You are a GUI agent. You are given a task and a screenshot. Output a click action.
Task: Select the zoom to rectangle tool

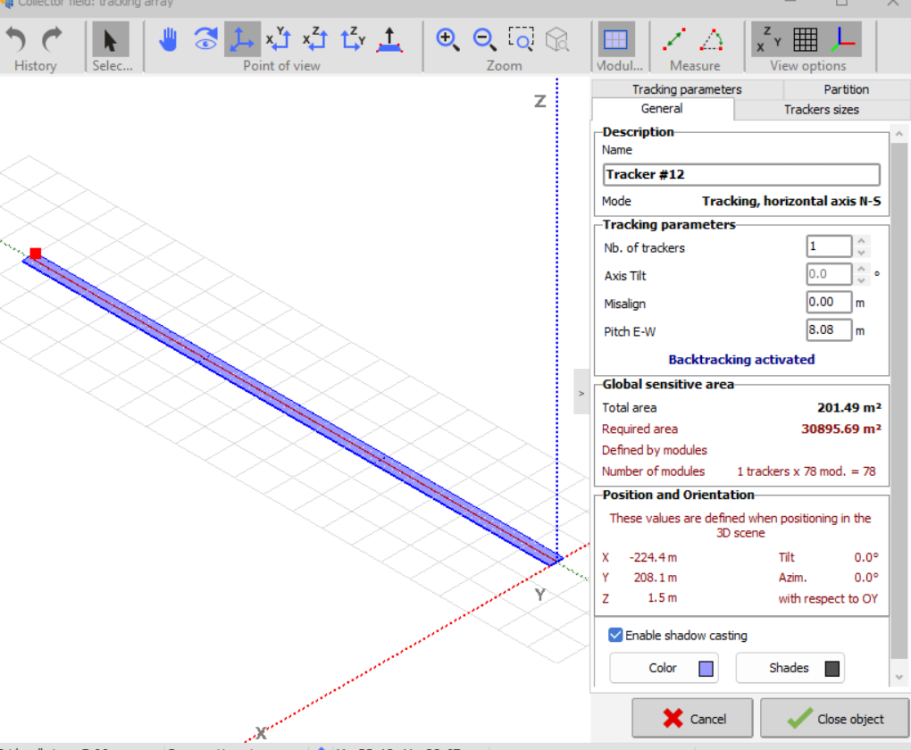(521, 40)
